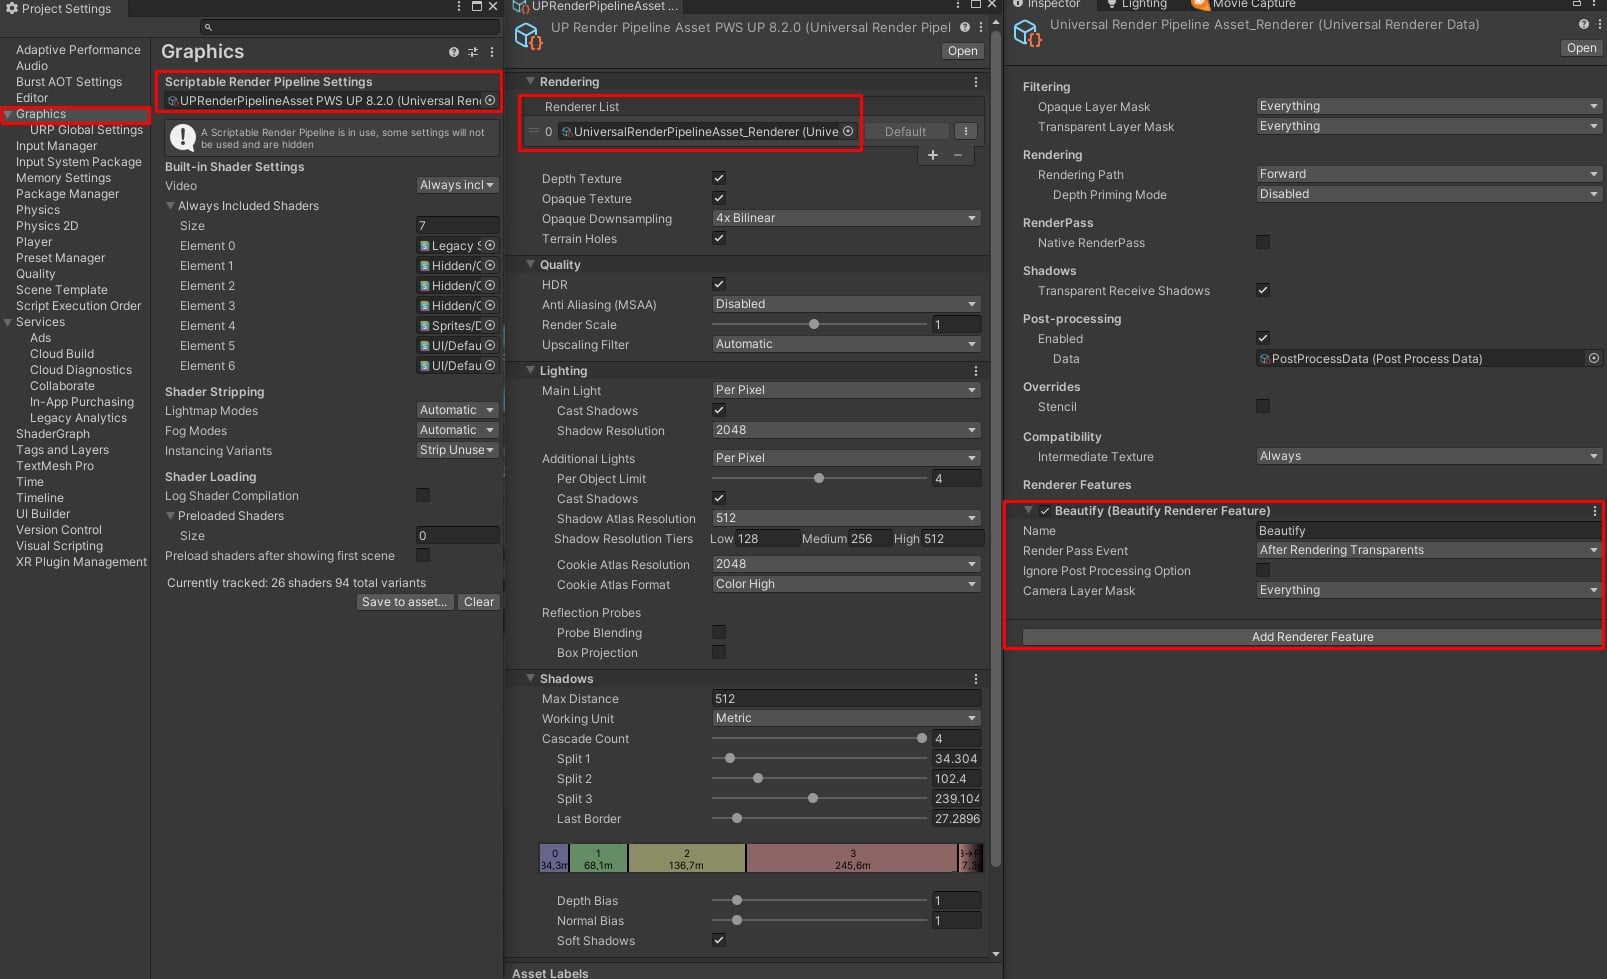The image size is (1607, 979).
Task: Open object picker for PostProcessData field
Action: click(x=1593, y=358)
